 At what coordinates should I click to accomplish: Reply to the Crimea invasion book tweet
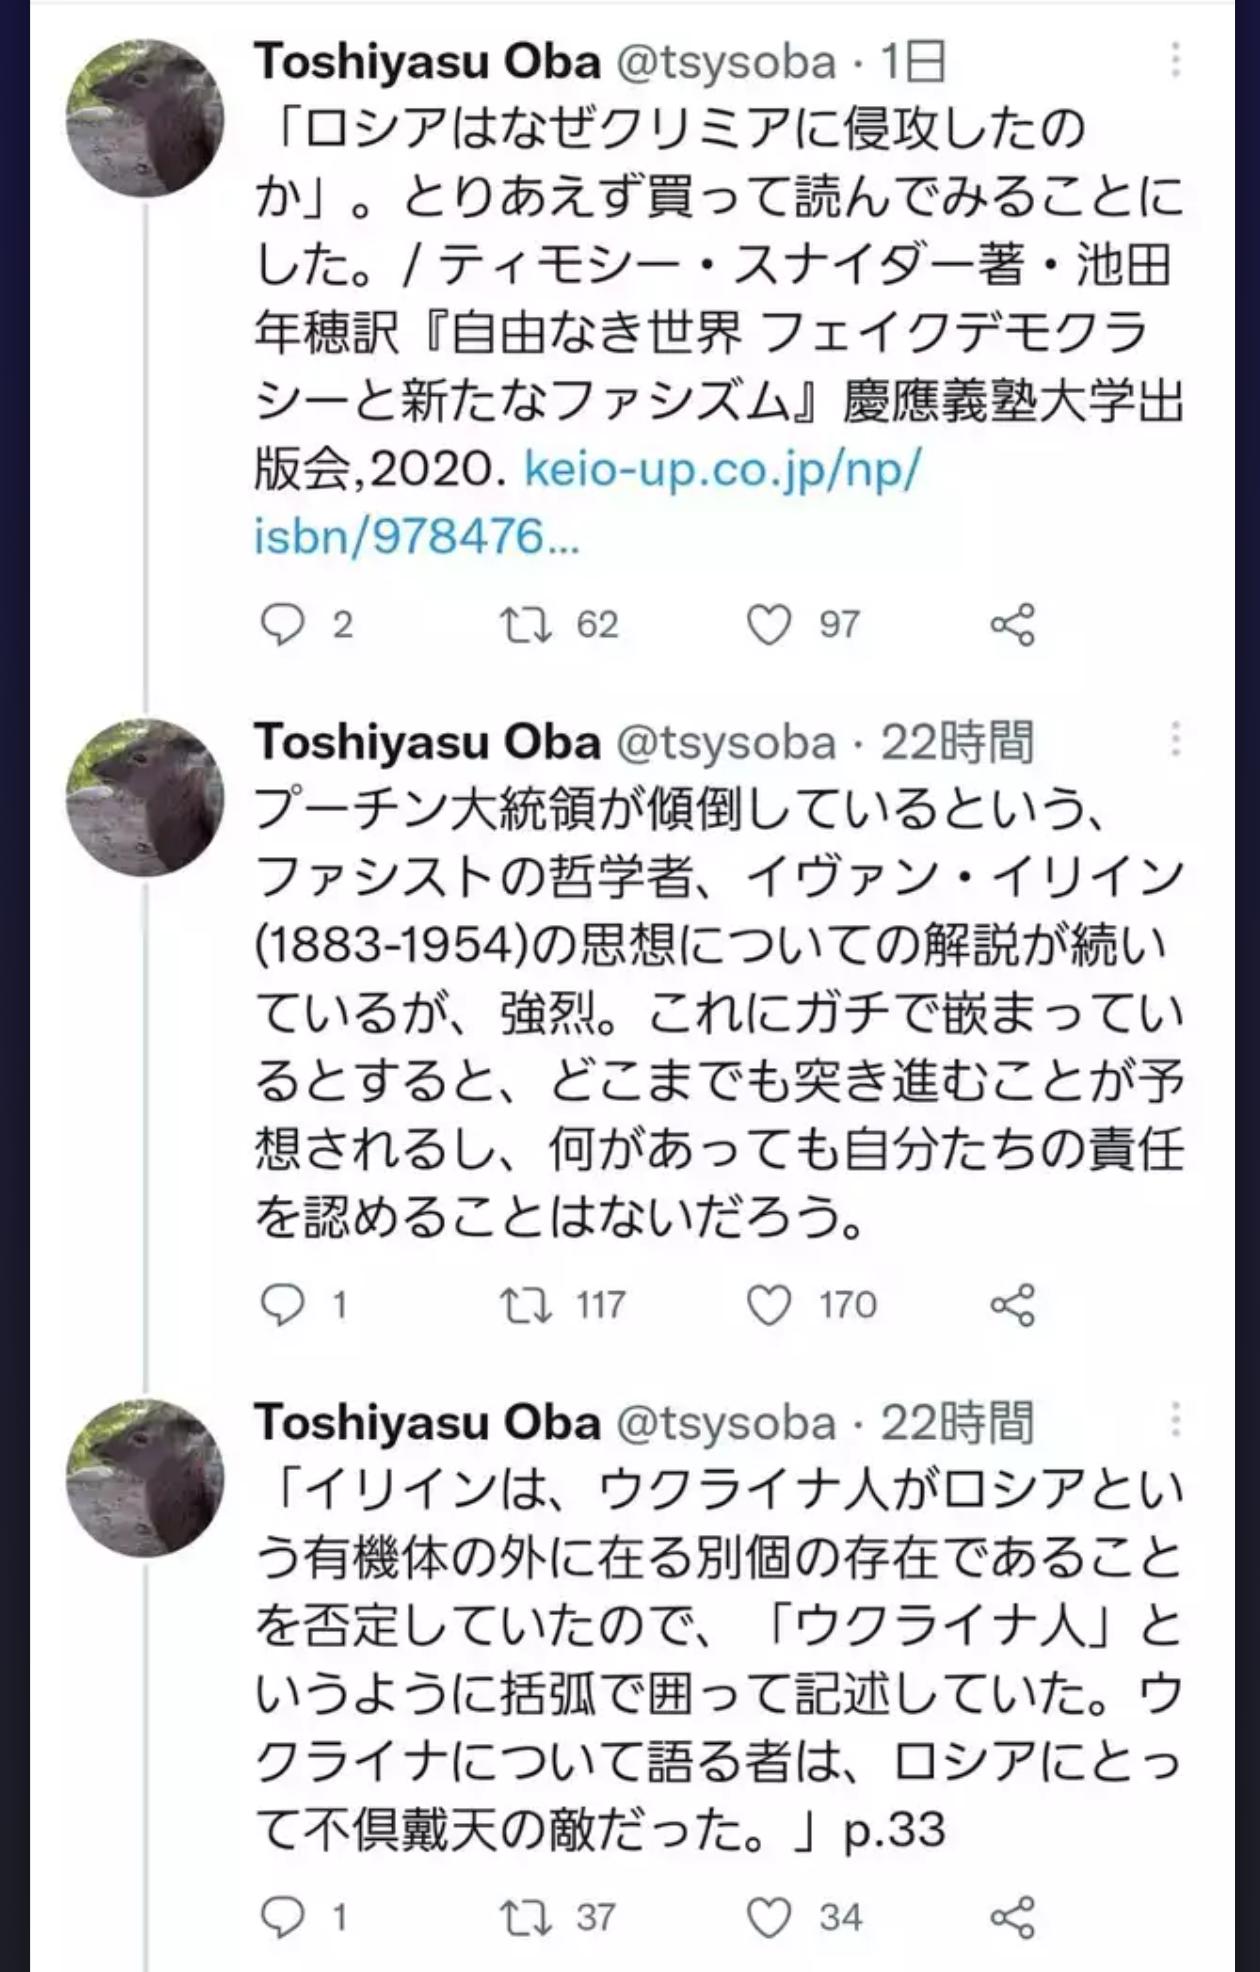(282, 625)
